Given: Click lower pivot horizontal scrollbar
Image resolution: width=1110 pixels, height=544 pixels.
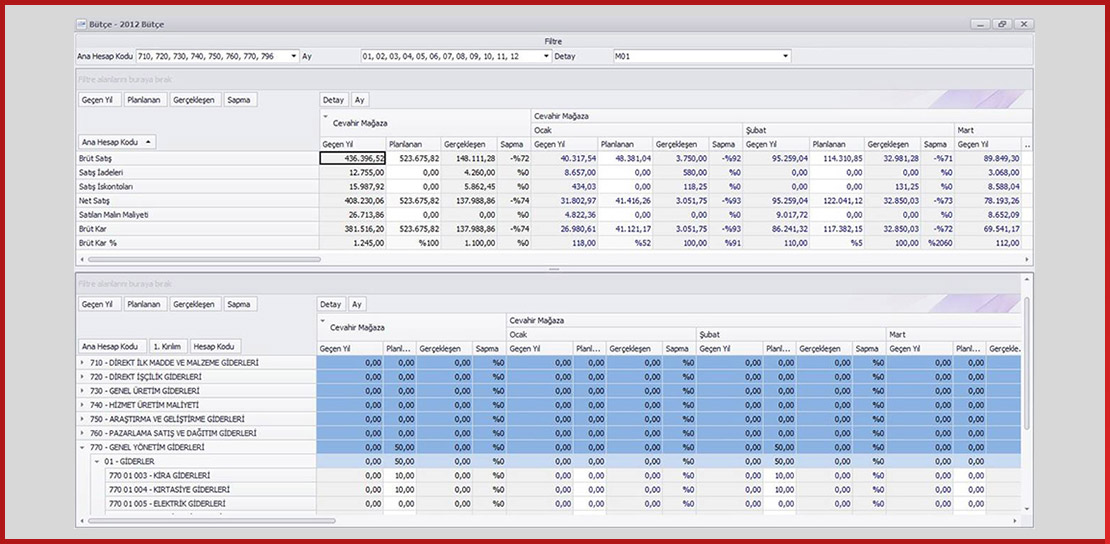Looking at the screenshot, I should click(x=211, y=521).
